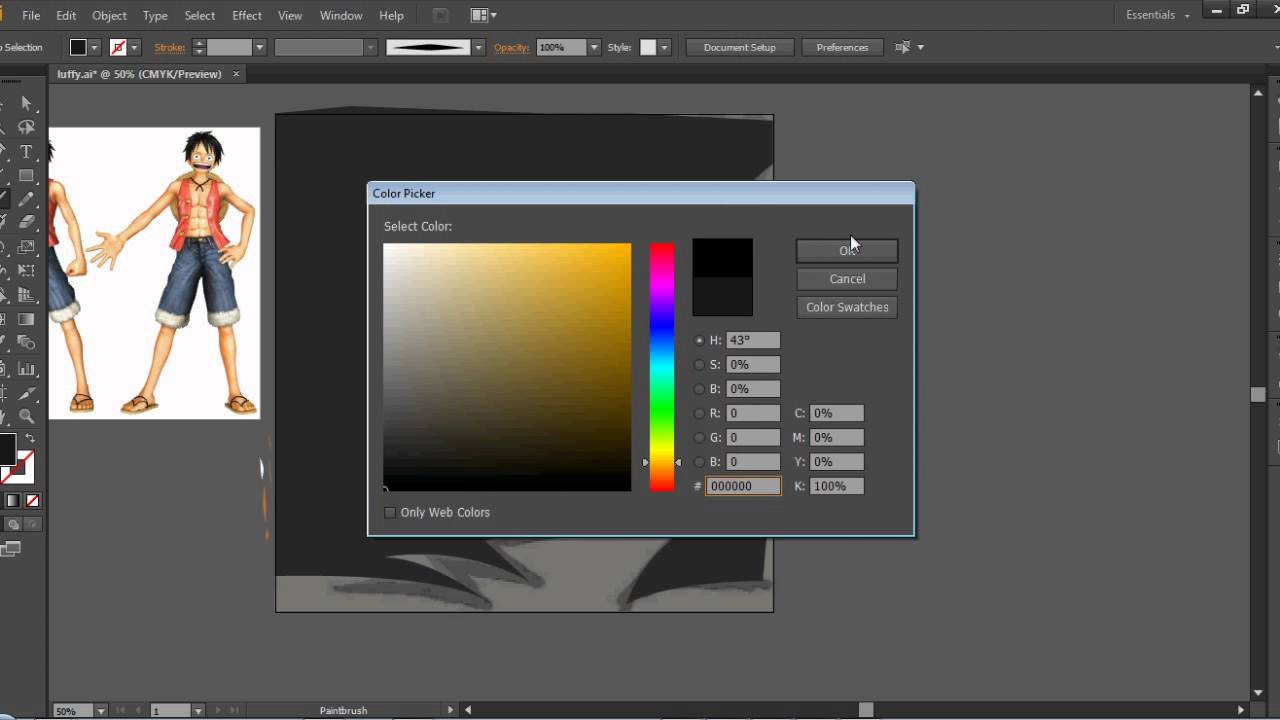The image size is (1280, 720).
Task: Close the luffy.ai document tab
Action: (237, 74)
